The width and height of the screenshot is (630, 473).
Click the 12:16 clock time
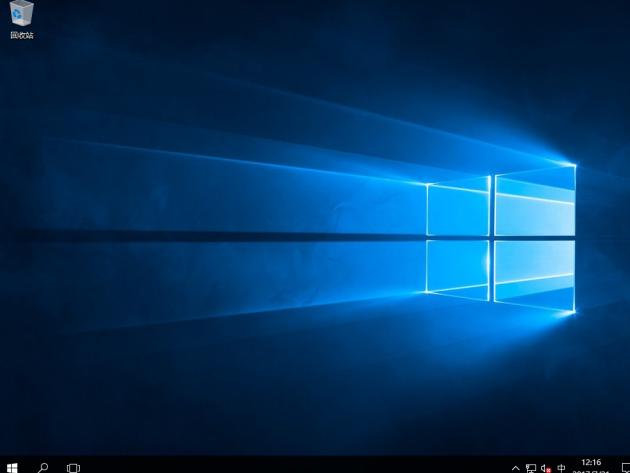point(591,462)
